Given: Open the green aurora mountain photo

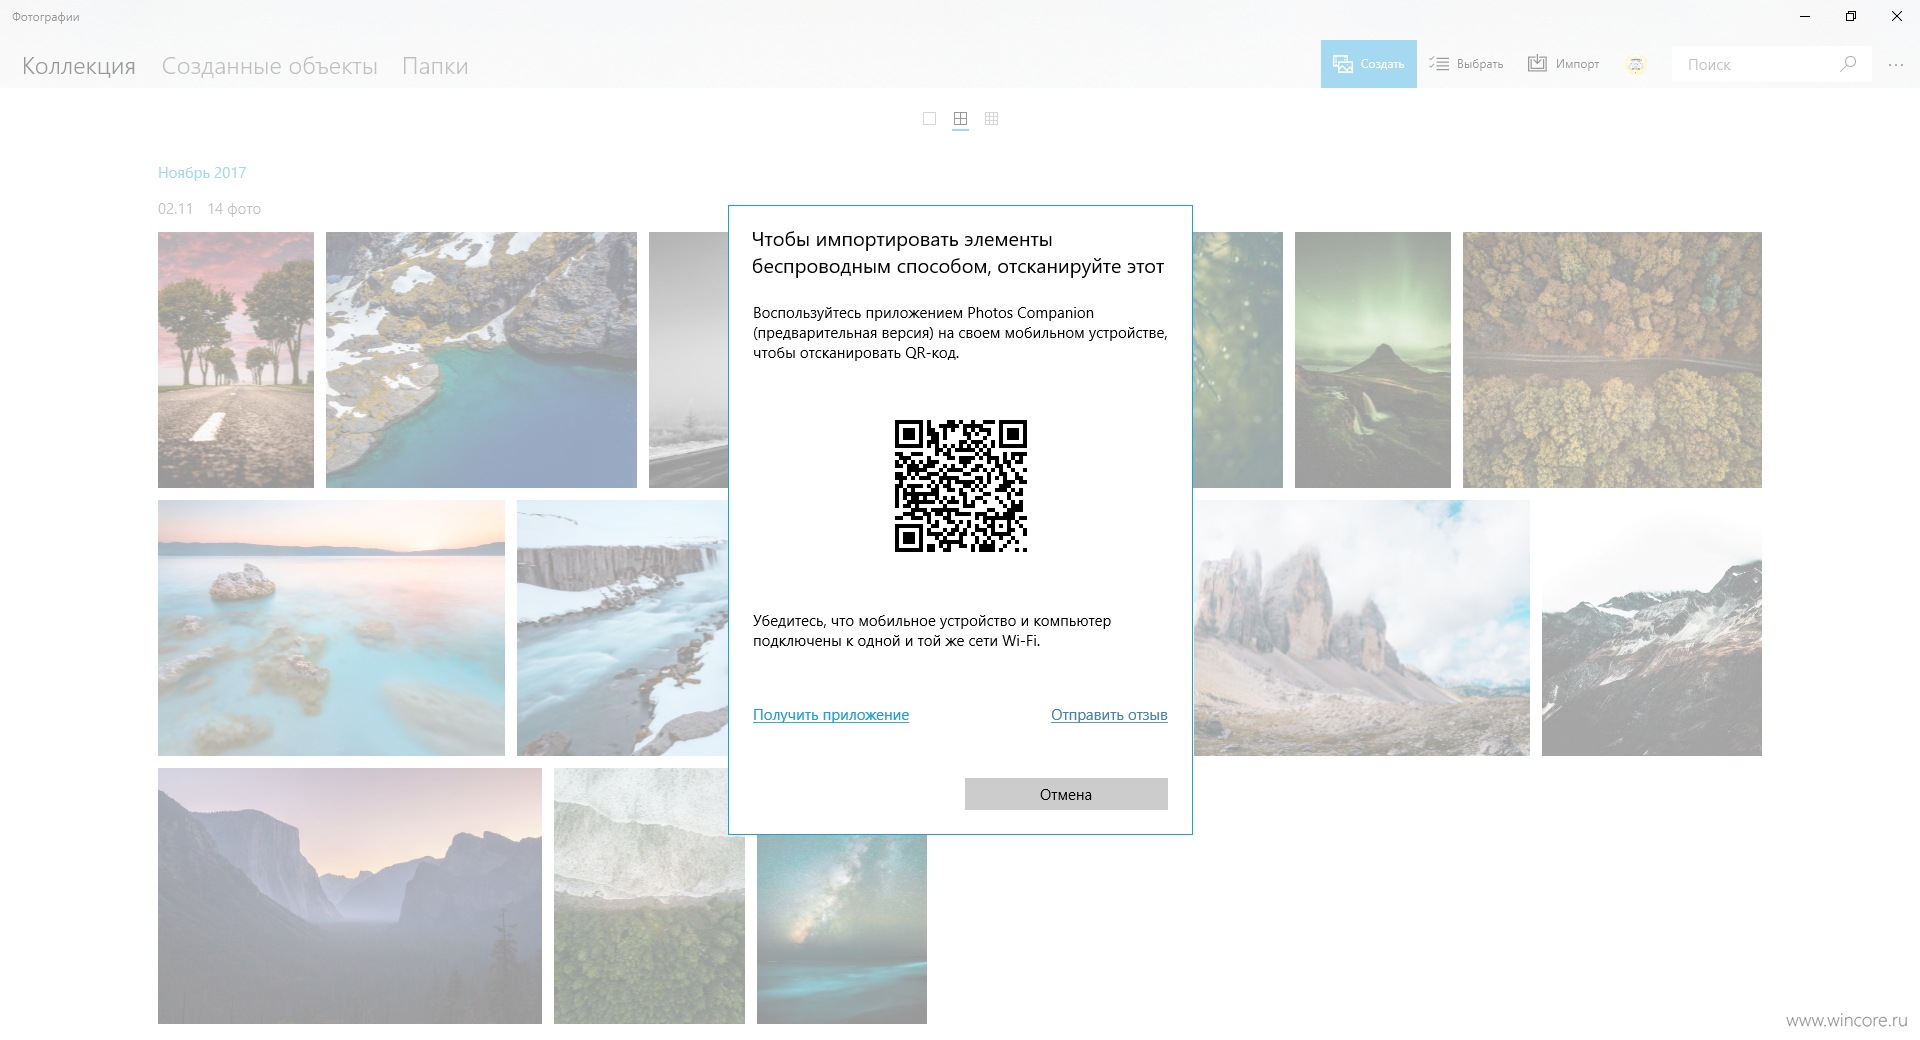Looking at the screenshot, I should 1372,360.
